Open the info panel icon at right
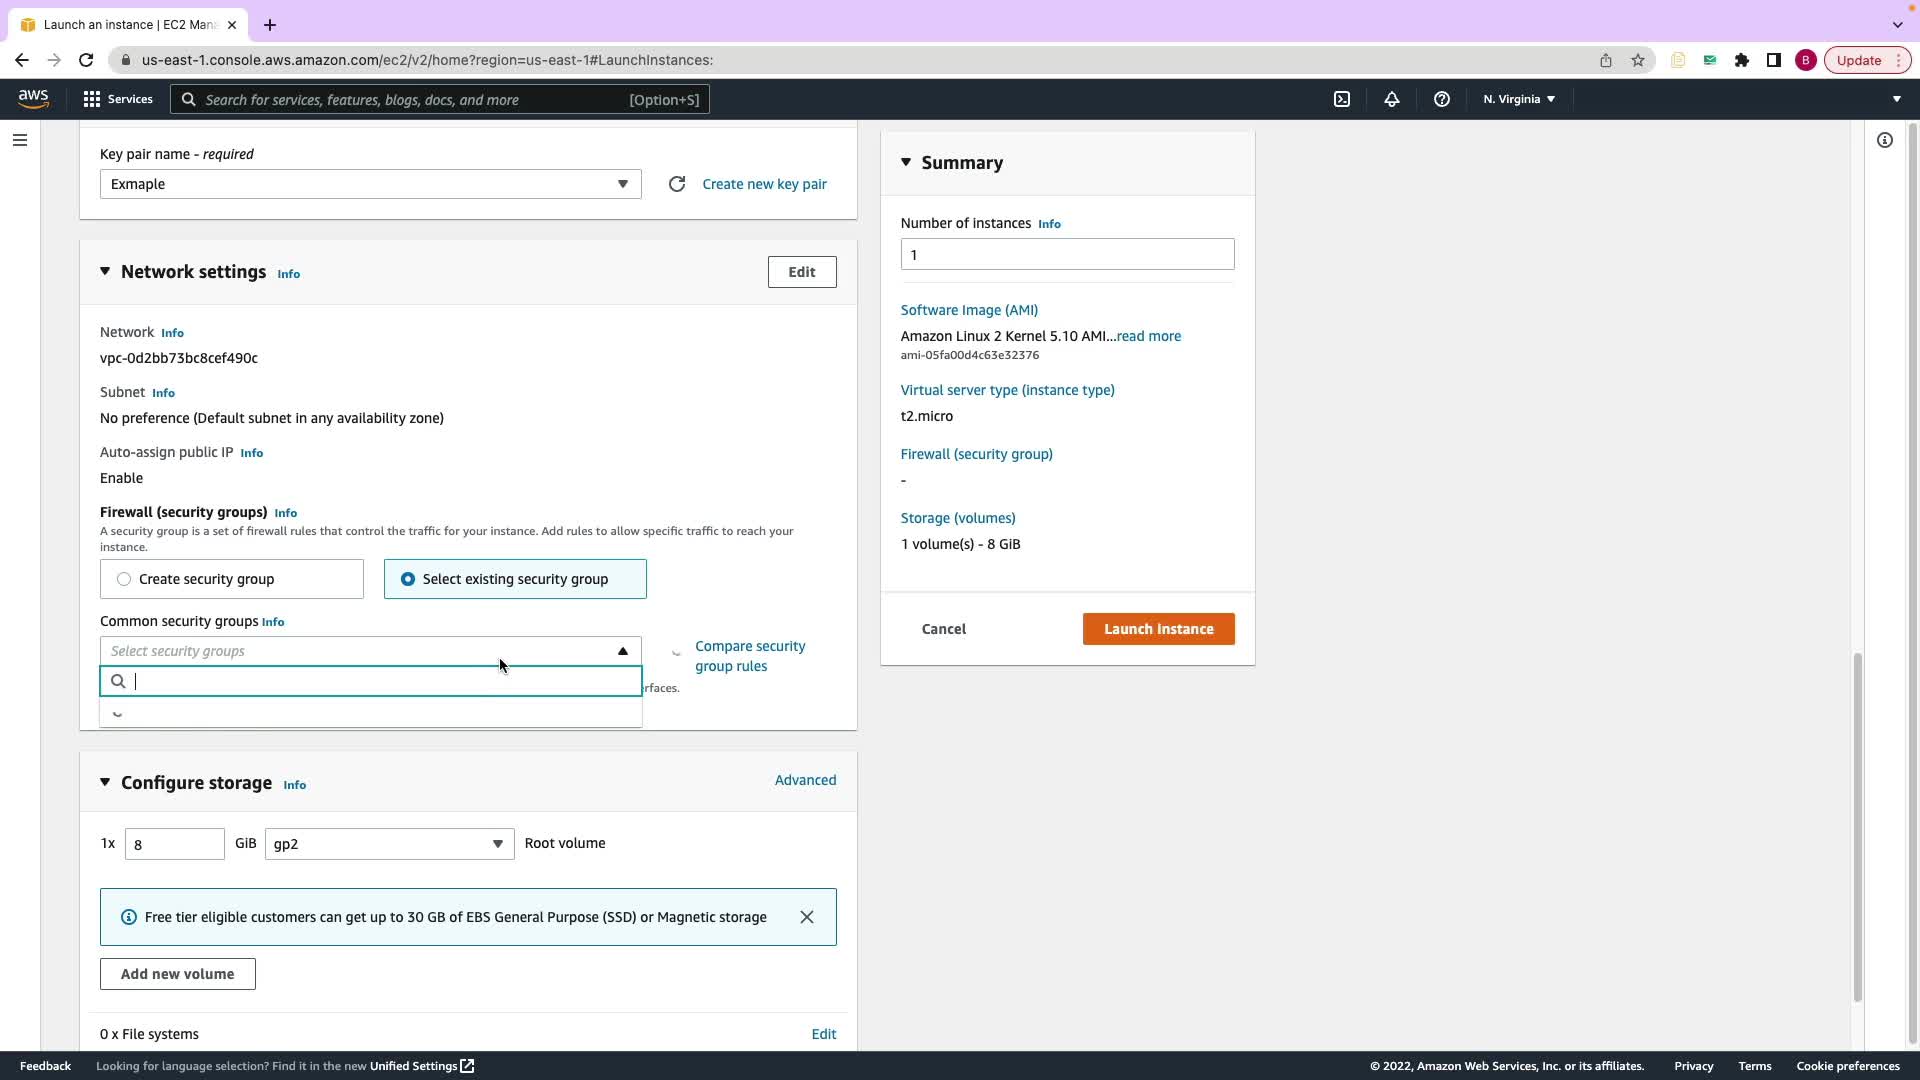Image resolution: width=1920 pixels, height=1080 pixels. click(x=1884, y=140)
